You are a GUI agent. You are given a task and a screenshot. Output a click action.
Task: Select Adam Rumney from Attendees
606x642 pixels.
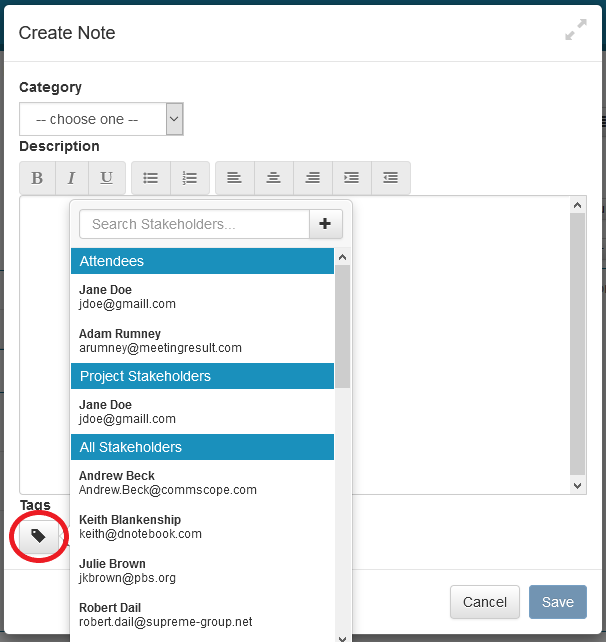(160, 340)
